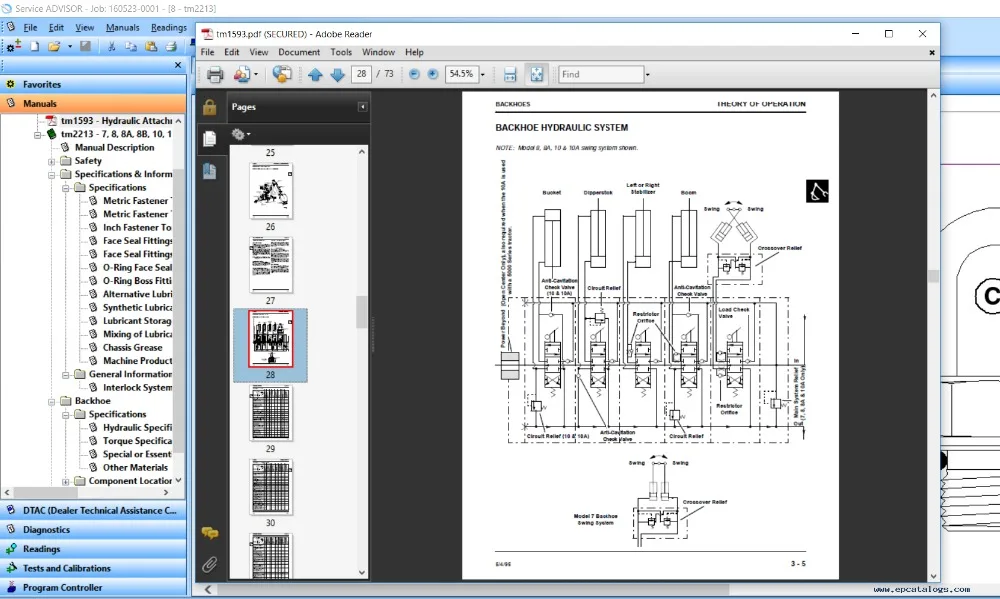
Task: Click the zoom in plus icon
Action: point(432,74)
